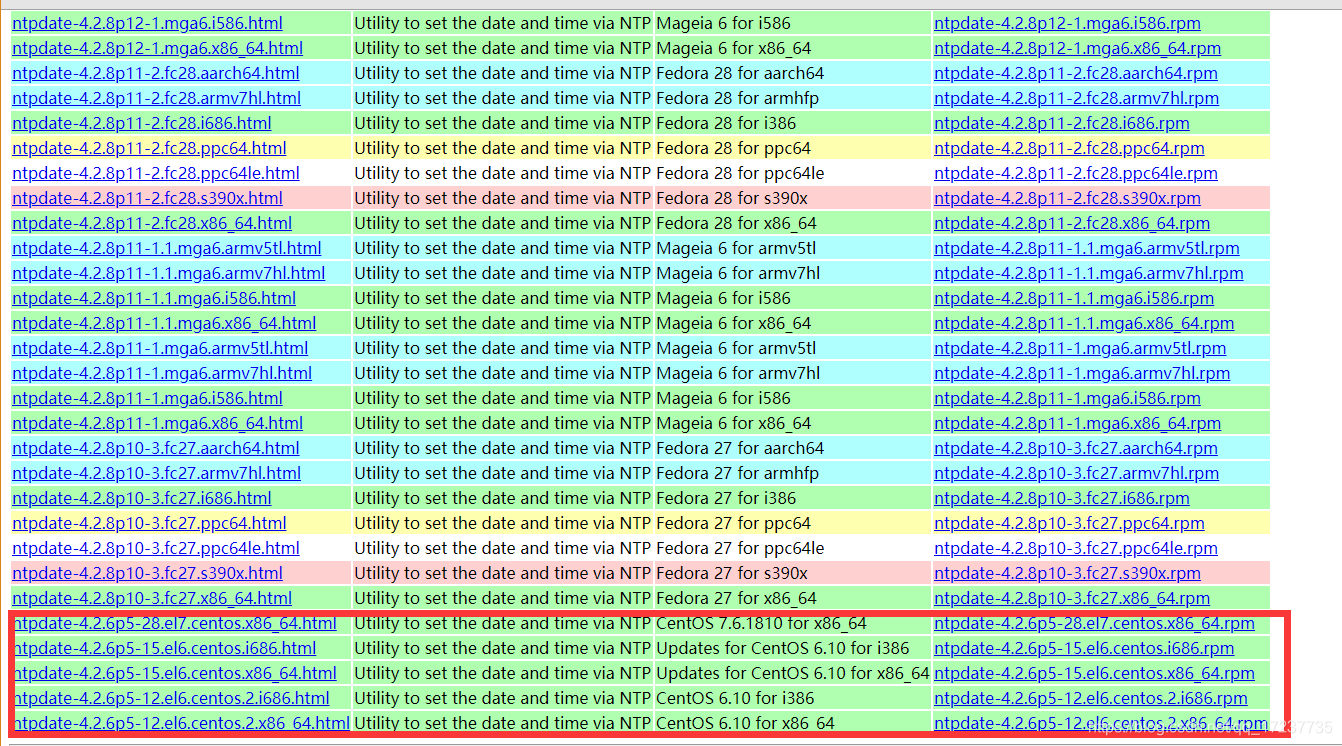Screen dimensions: 1342x746
Task: Open ntpdate-4.2.8p11-2.fc28.i686.html page
Action: 142,123
